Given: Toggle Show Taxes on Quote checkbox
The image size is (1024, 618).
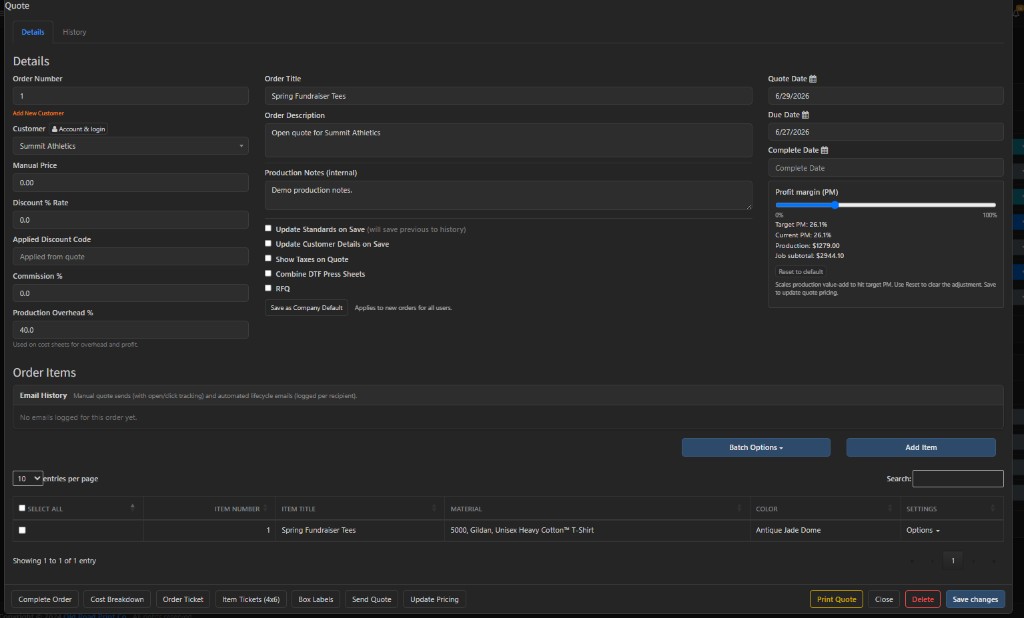Looking at the screenshot, I should pyautogui.click(x=268, y=259).
